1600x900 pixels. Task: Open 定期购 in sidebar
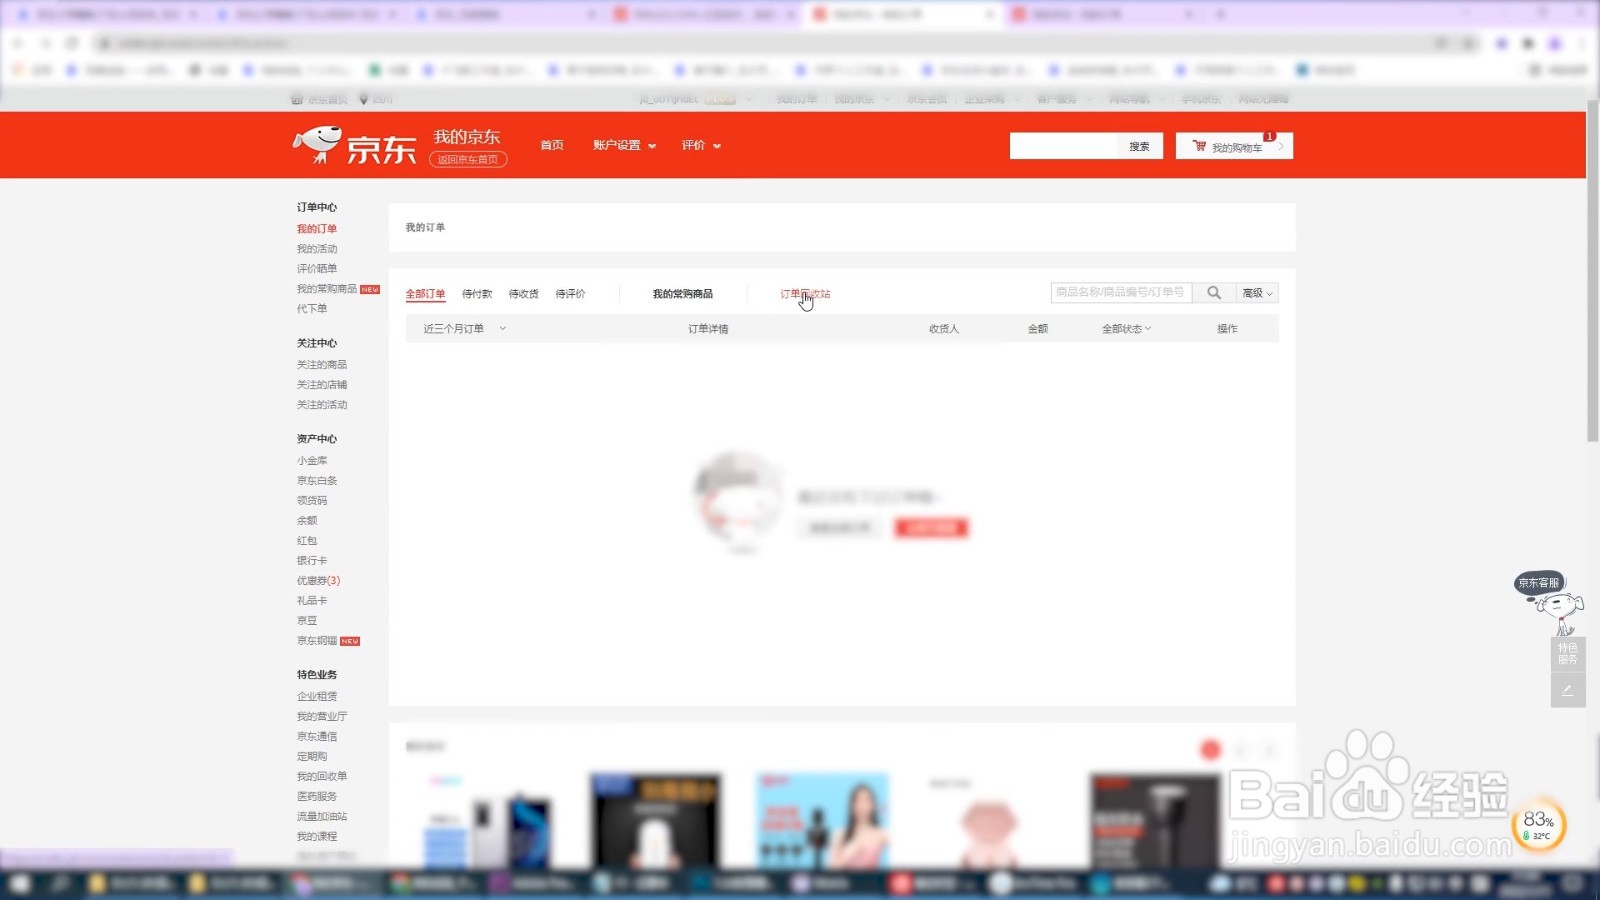click(x=312, y=757)
